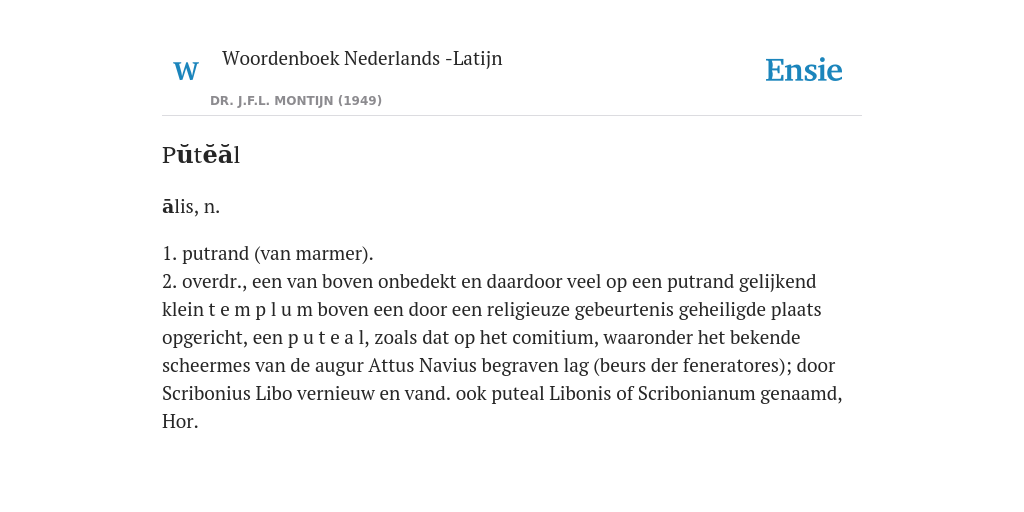The image size is (1024, 512).
Task: Click definition one 'putrand (van marmer)'
Action: coord(278,253)
